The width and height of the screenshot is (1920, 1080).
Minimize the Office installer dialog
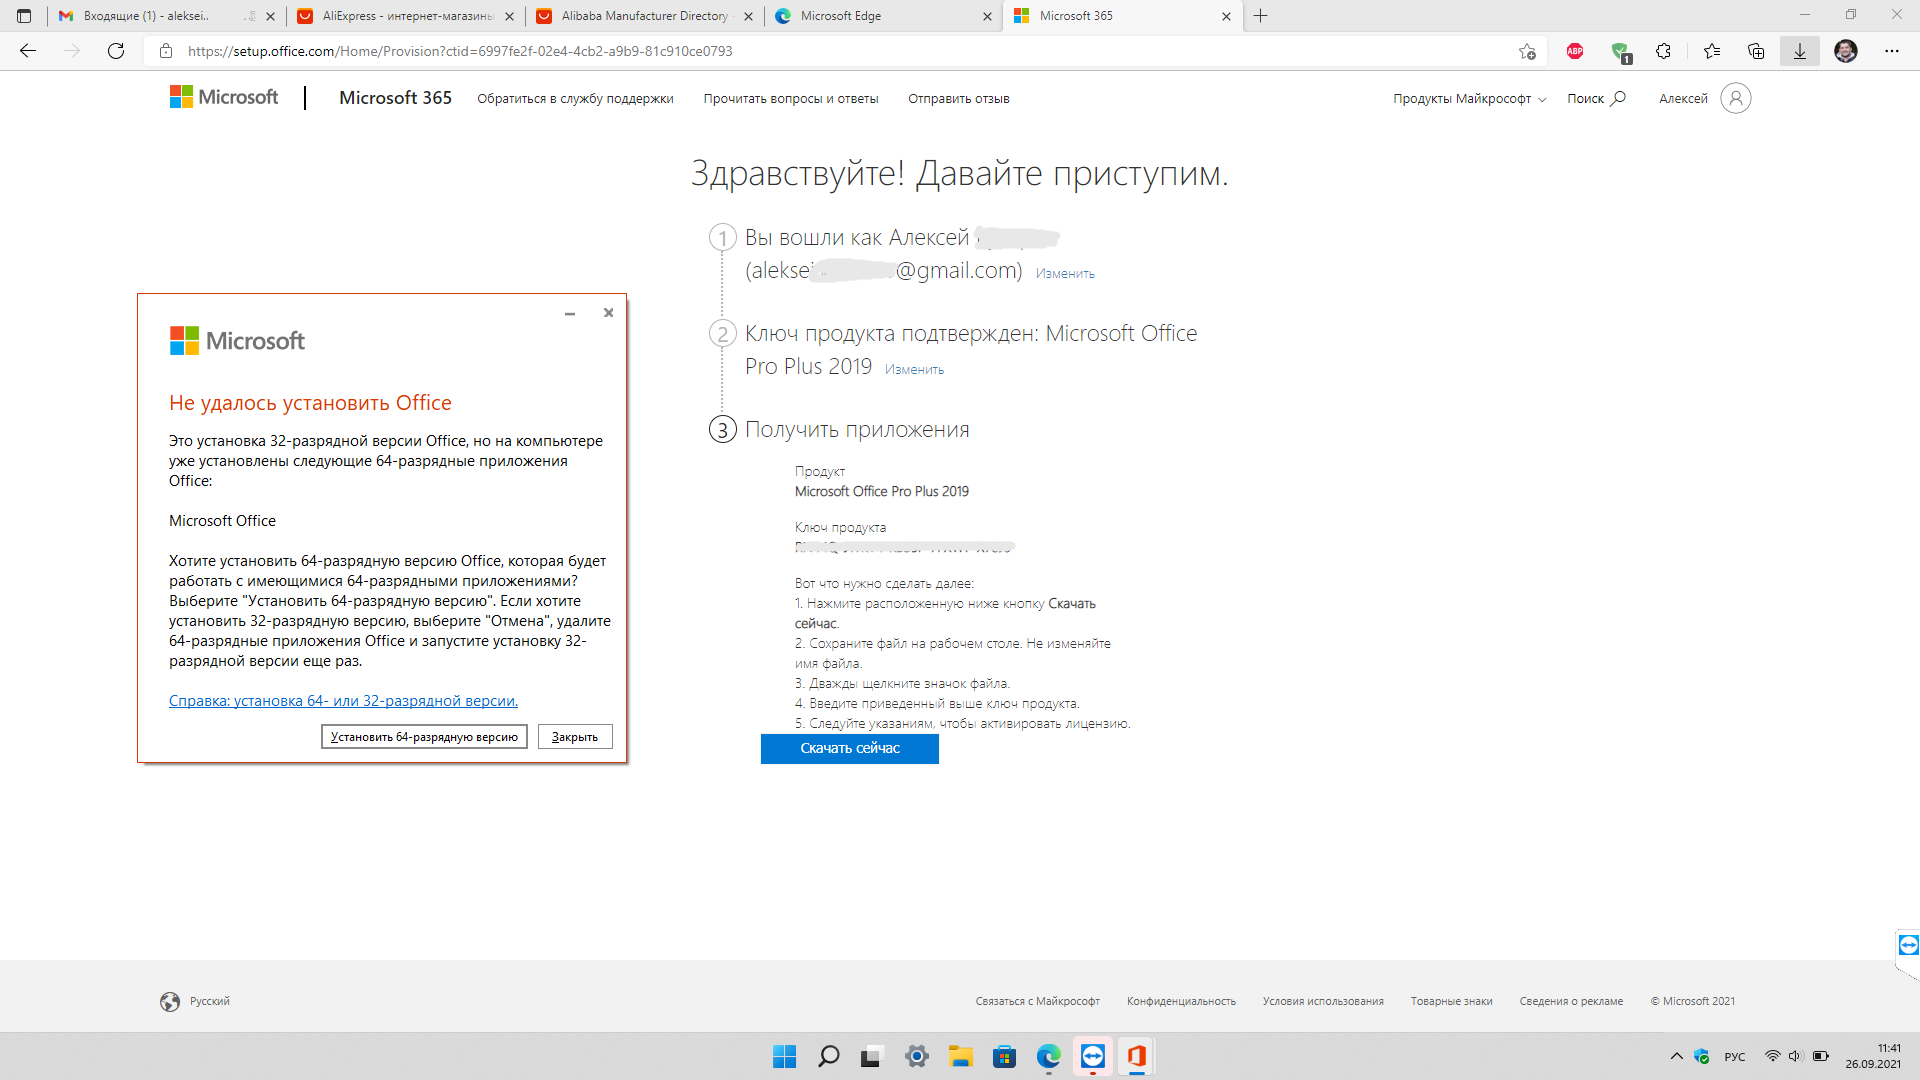[x=570, y=313]
